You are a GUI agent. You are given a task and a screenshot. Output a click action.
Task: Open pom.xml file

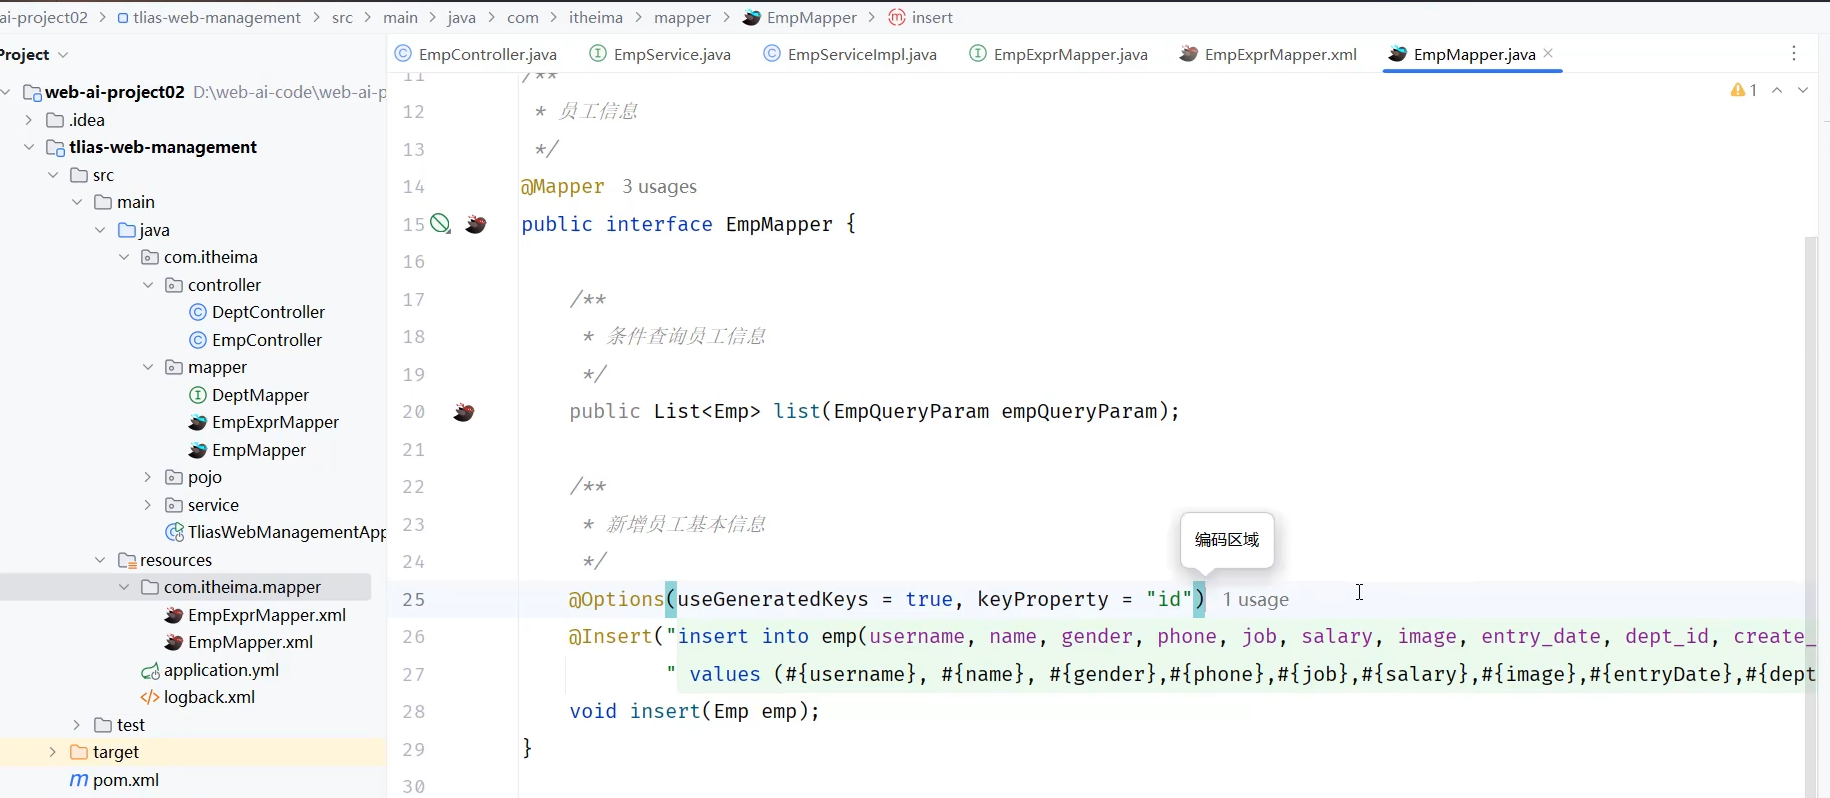[114, 780]
